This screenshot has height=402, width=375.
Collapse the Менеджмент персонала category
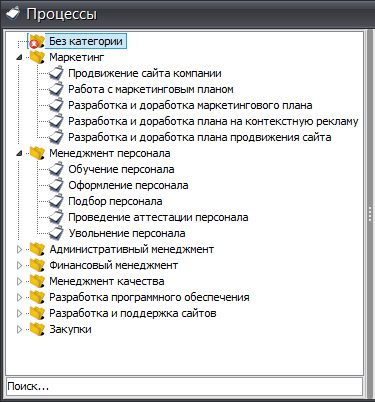19,154
